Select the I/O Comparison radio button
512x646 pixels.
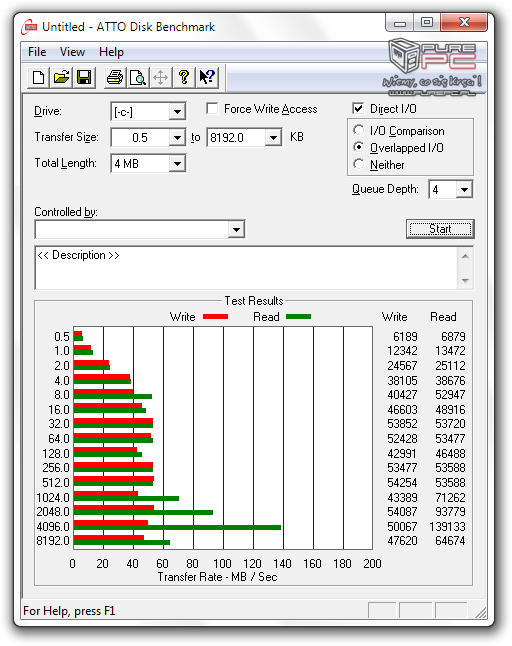click(358, 130)
